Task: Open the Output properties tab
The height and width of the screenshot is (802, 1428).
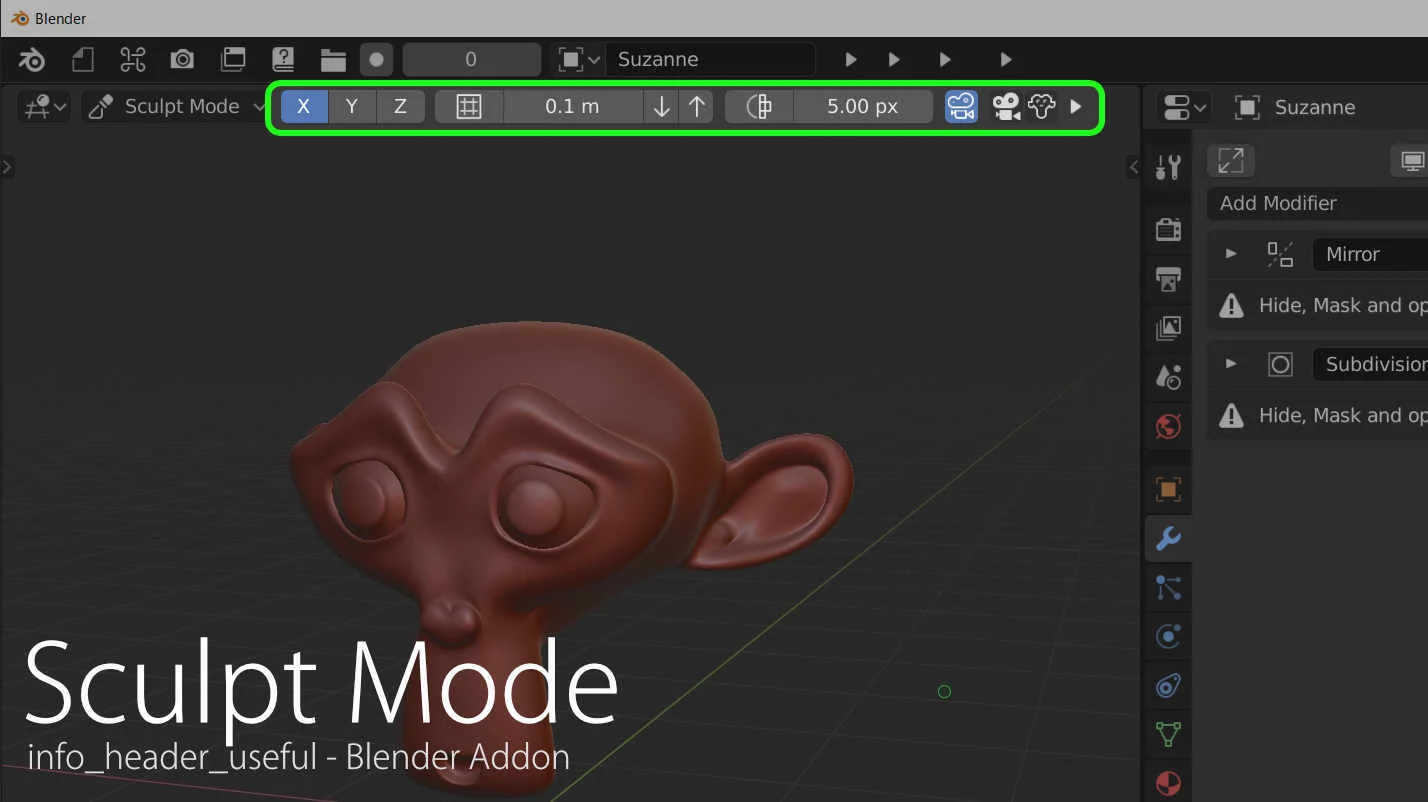Action: (x=1168, y=278)
